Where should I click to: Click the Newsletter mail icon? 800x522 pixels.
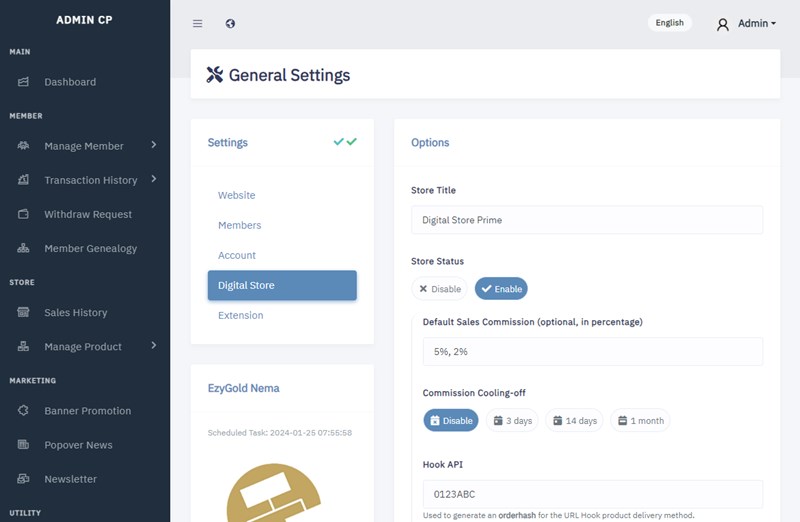click(x=23, y=479)
